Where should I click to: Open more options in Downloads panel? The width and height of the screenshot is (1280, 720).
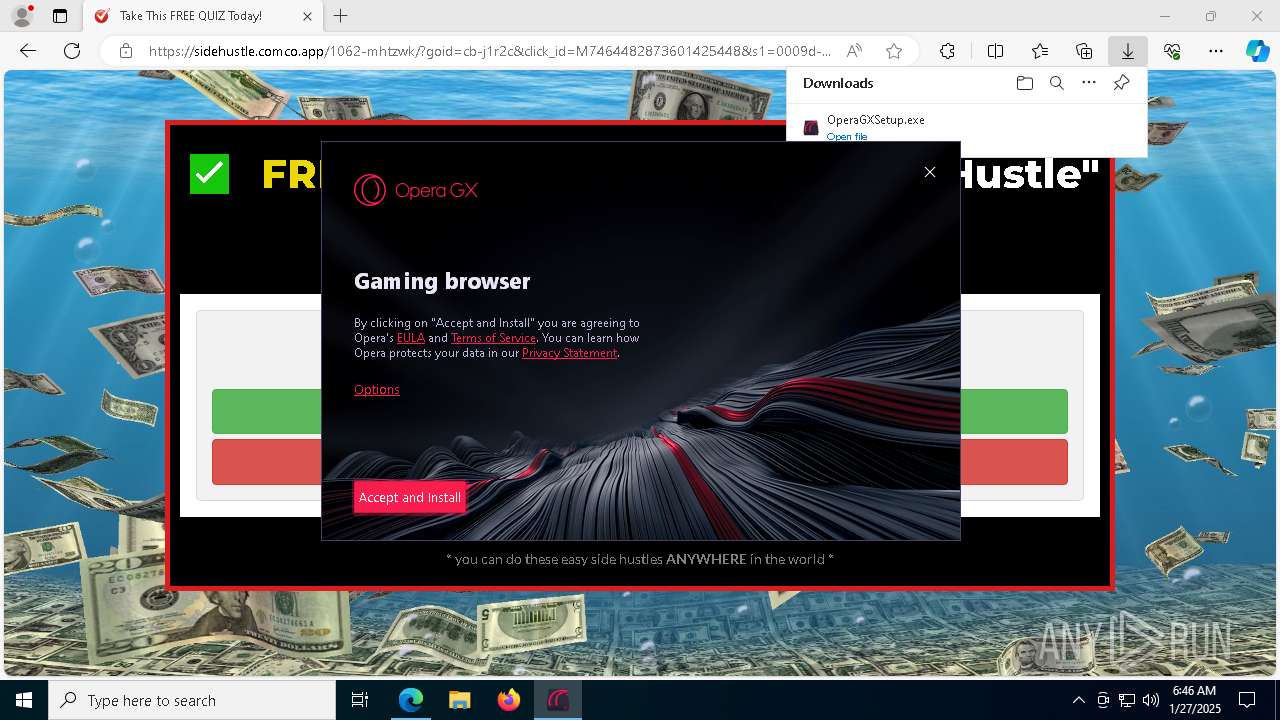[1089, 83]
